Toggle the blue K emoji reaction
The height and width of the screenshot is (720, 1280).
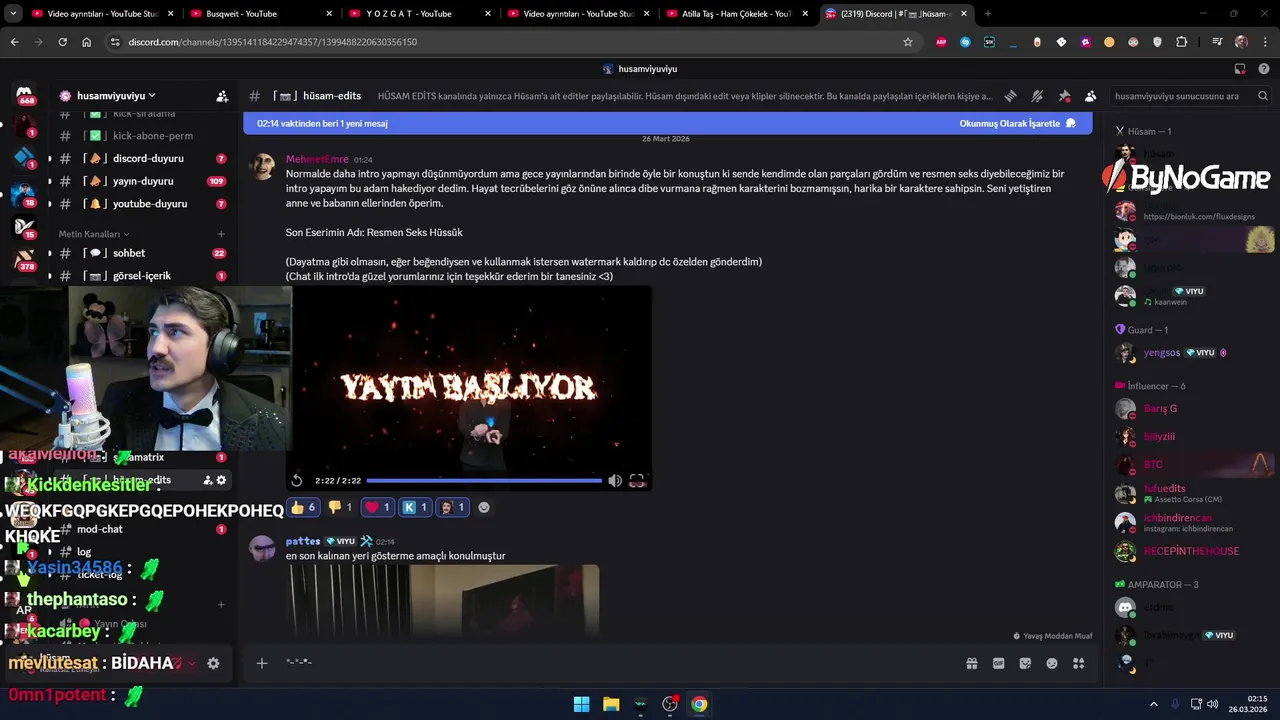(x=415, y=507)
